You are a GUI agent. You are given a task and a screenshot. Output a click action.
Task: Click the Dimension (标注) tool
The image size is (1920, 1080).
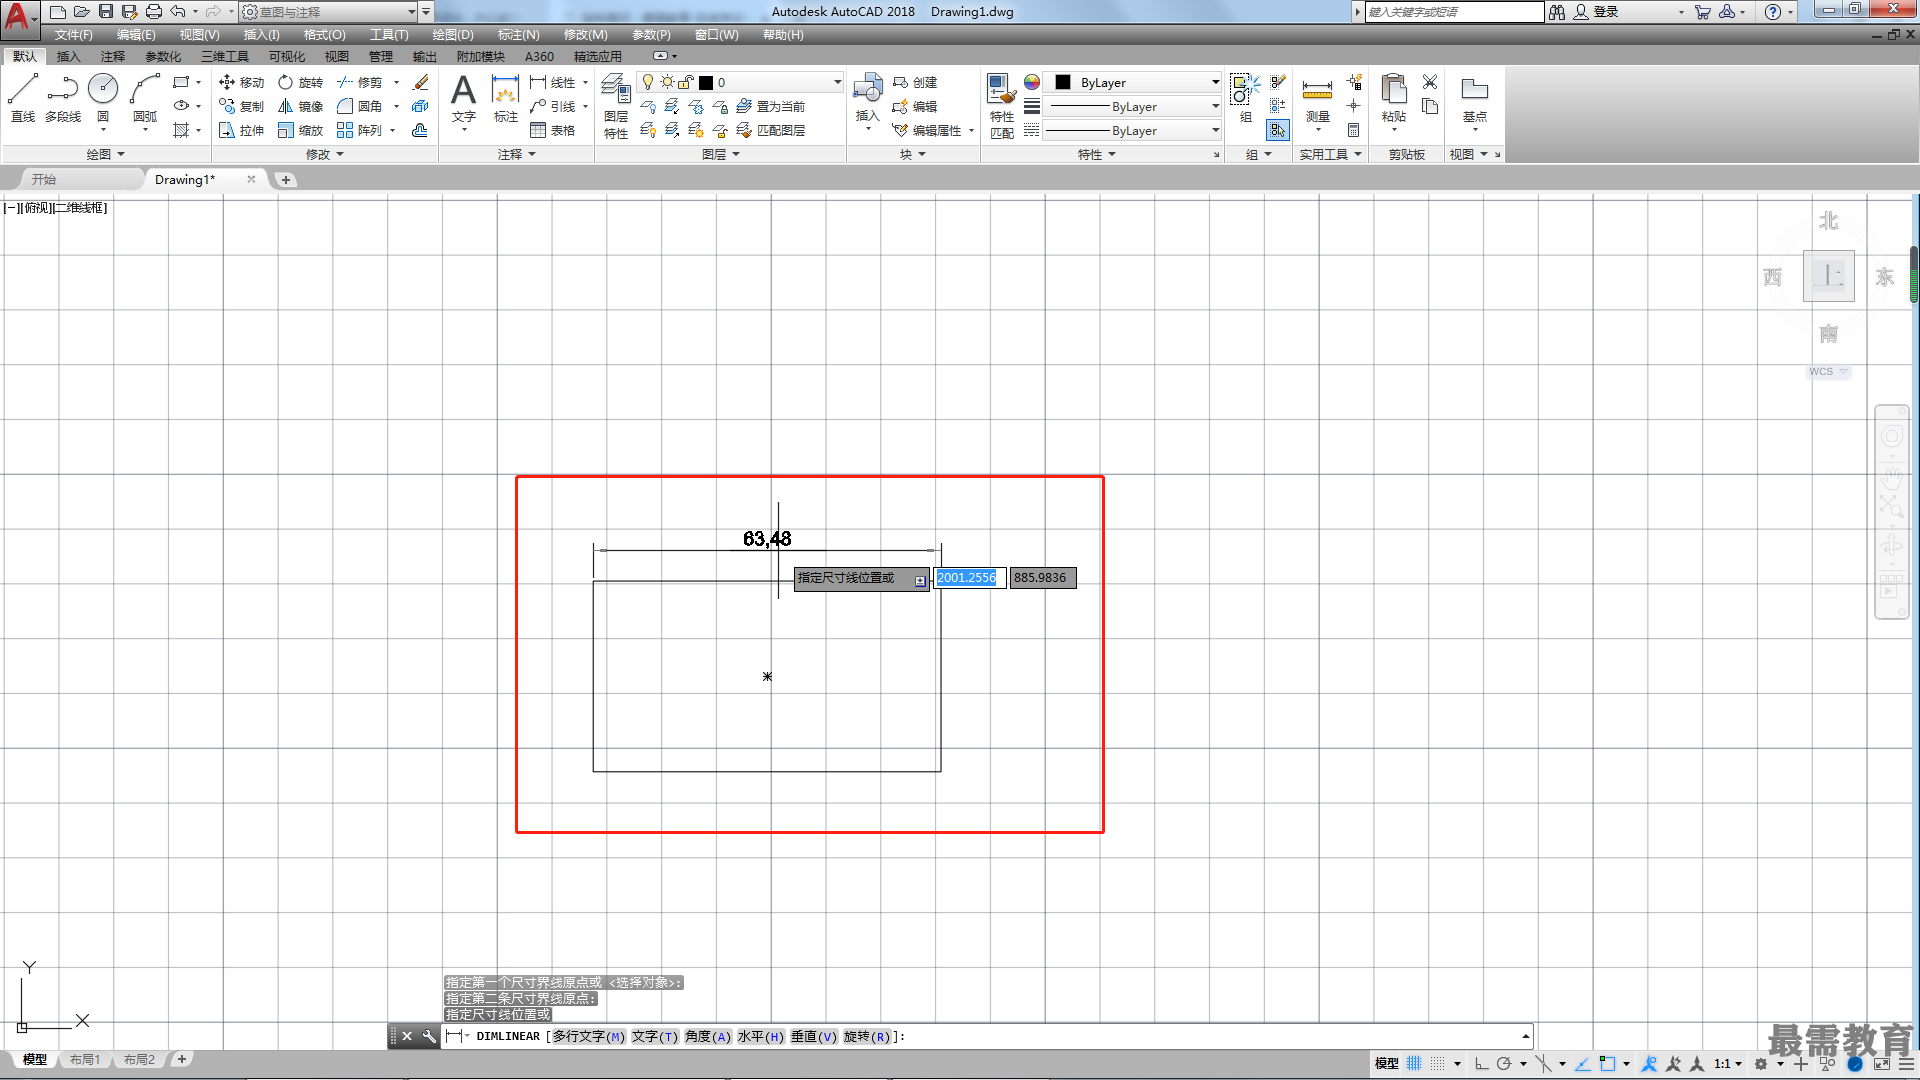click(506, 98)
